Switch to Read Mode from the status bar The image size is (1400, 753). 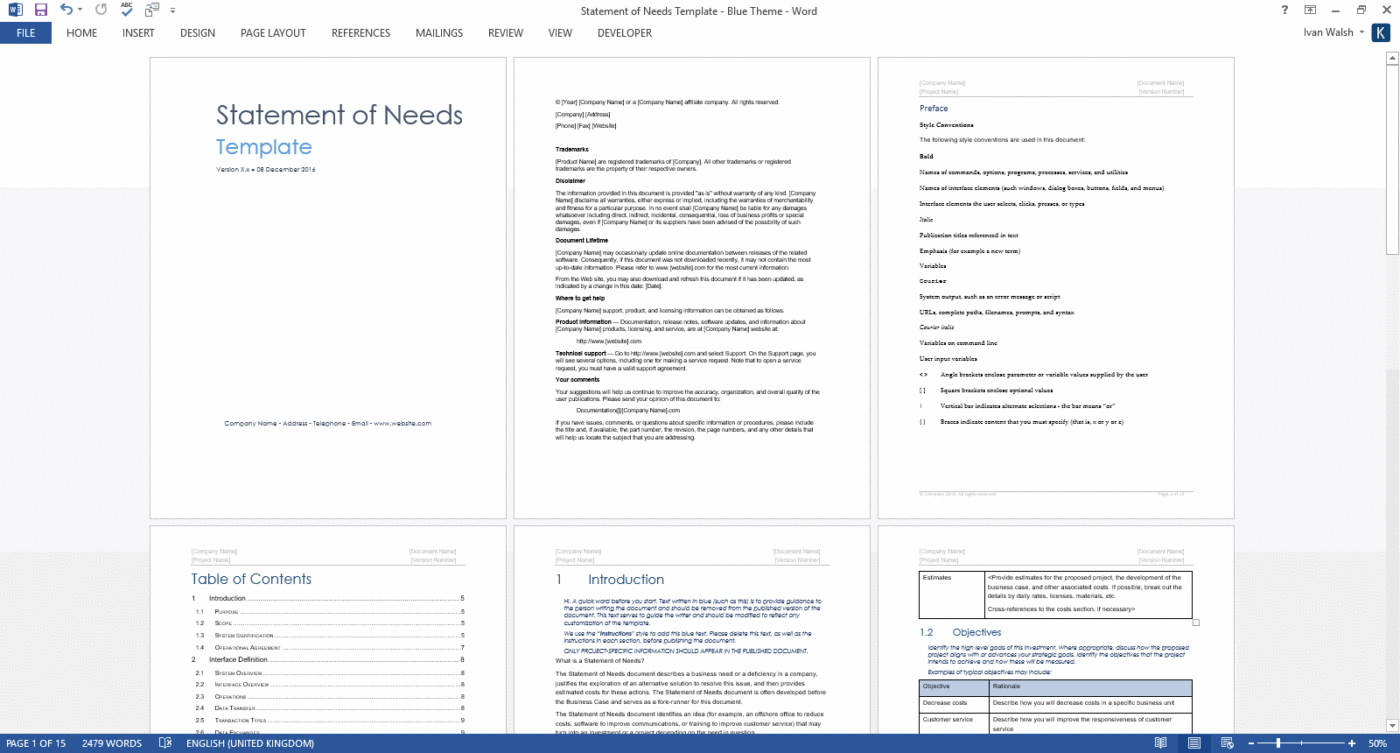point(1160,743)
